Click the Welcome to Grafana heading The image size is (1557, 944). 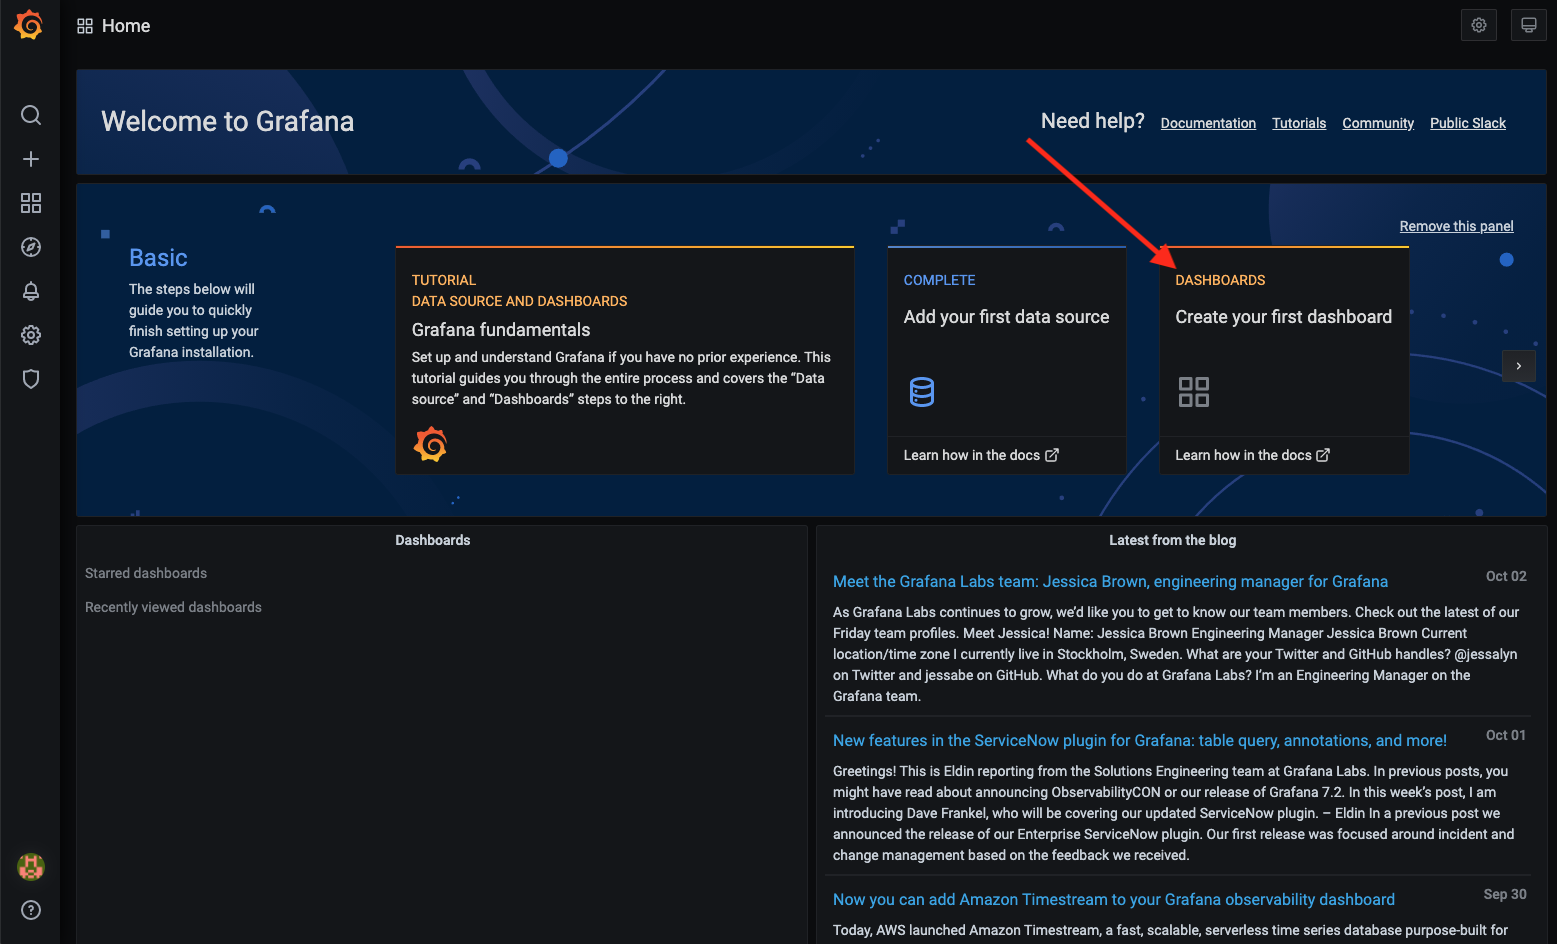coord(228,122)
